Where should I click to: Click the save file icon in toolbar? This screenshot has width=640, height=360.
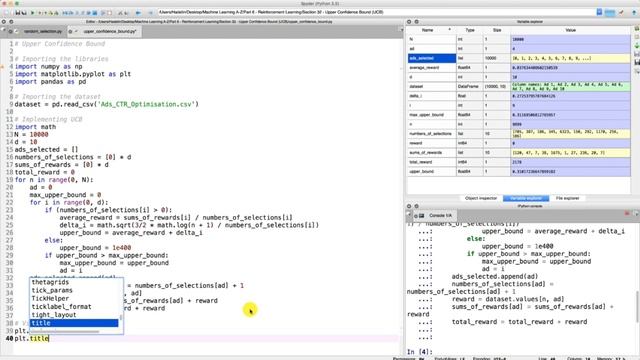pos(18,13)
